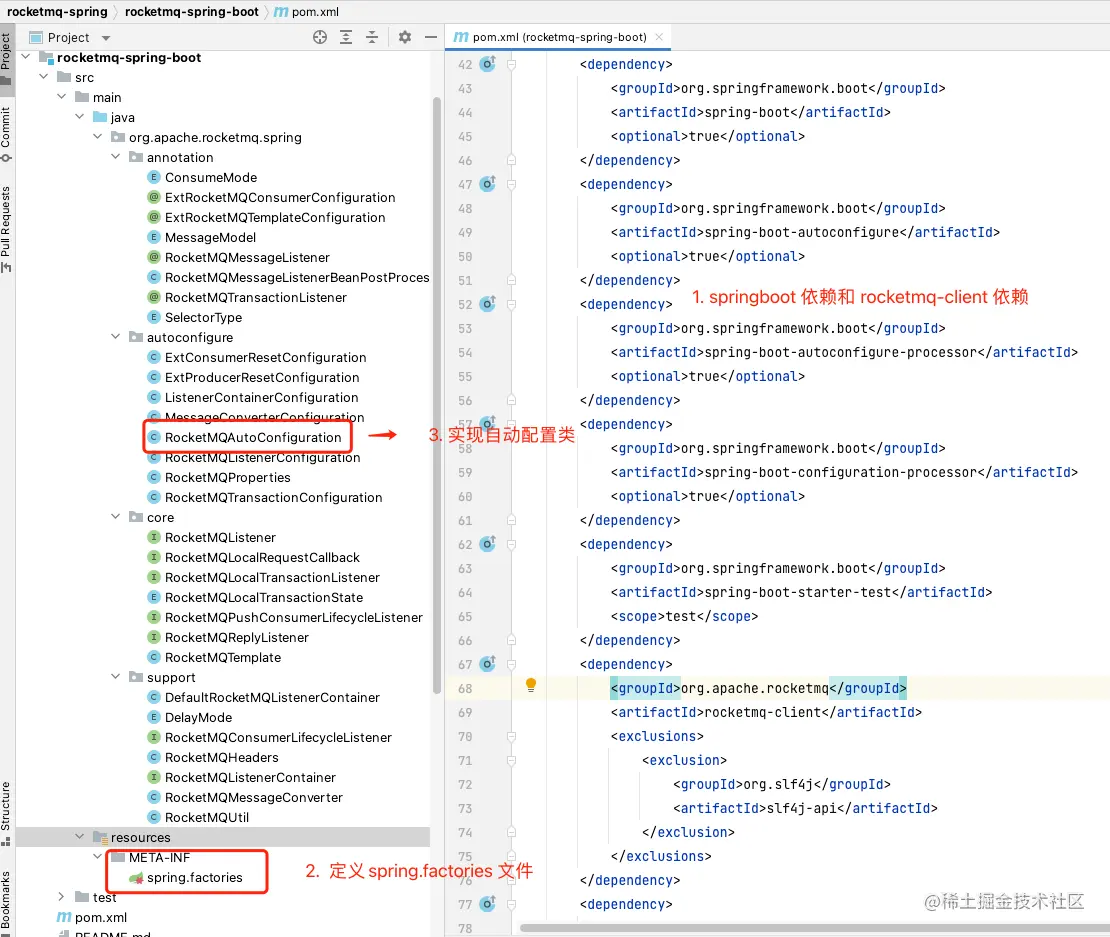Open the Project view dropdown arrow

[106, 38]
